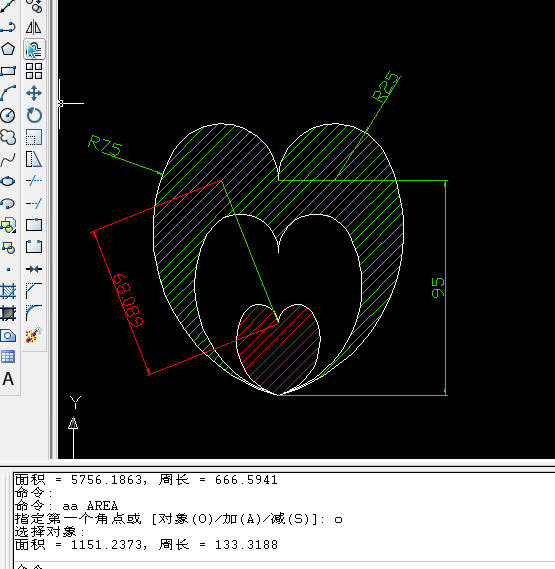Select the Ellipse draw tool
The height and width of the screenshot is (569, 555).
pos(8,181)
